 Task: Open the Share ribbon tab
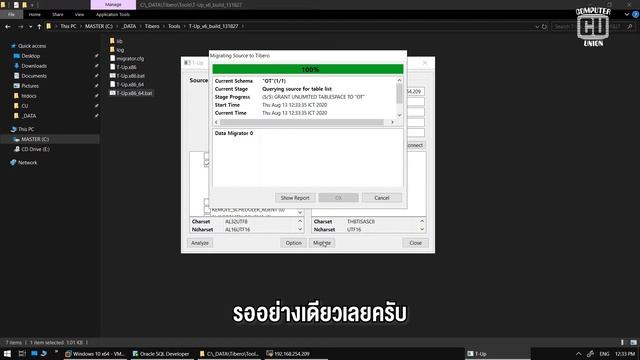pyautogui.click(x=58, y=14)
